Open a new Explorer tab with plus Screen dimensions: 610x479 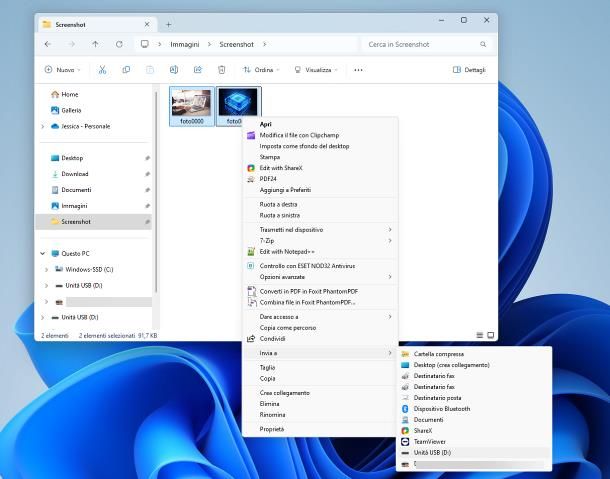pos(168,25)
